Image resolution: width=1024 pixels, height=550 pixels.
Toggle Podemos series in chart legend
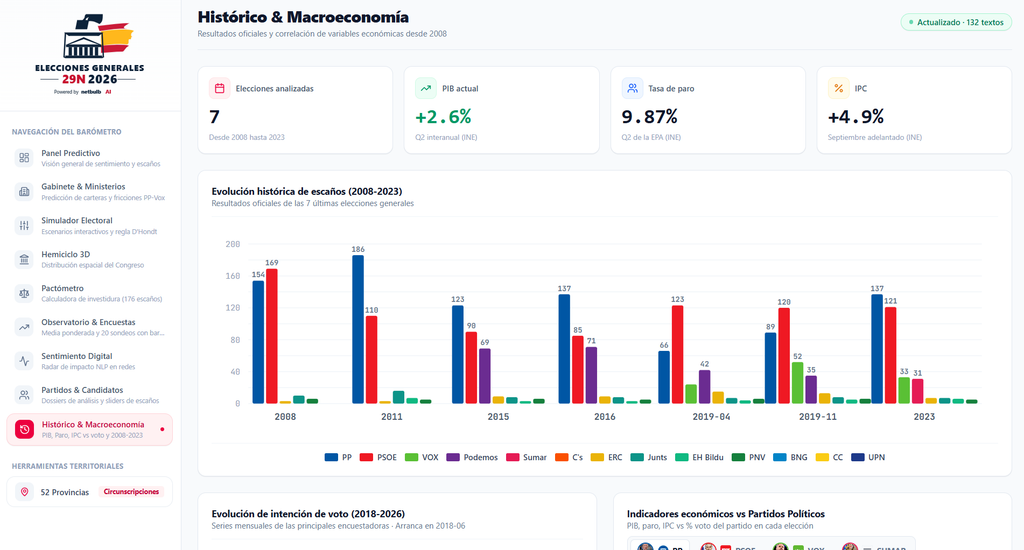(x=472, y=457)
